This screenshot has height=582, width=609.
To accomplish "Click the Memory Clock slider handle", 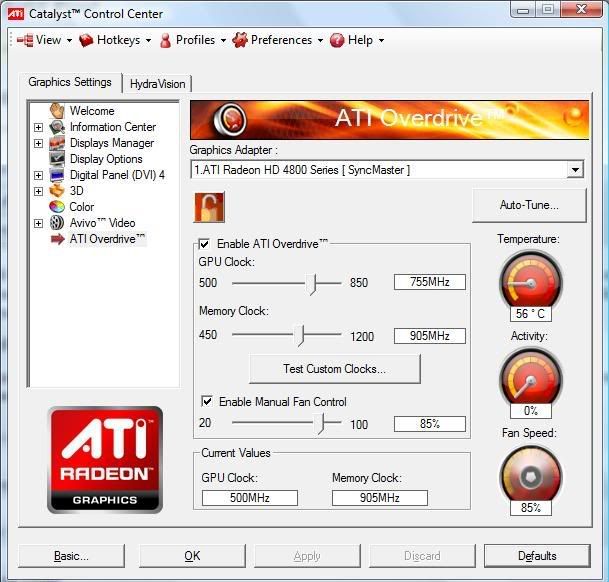I will pyautogui.click(x=300, y=335).
